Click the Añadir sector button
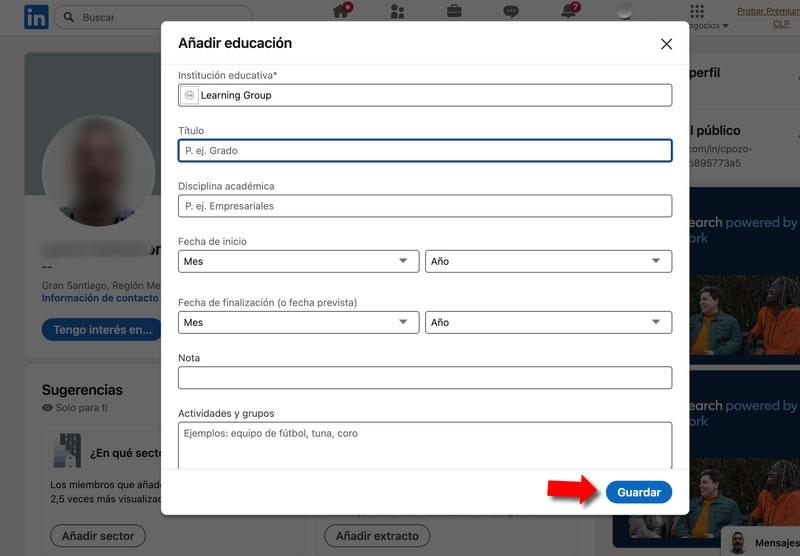Image resolution: width=800 pixels, height=556 pixels. pos(98,536)
